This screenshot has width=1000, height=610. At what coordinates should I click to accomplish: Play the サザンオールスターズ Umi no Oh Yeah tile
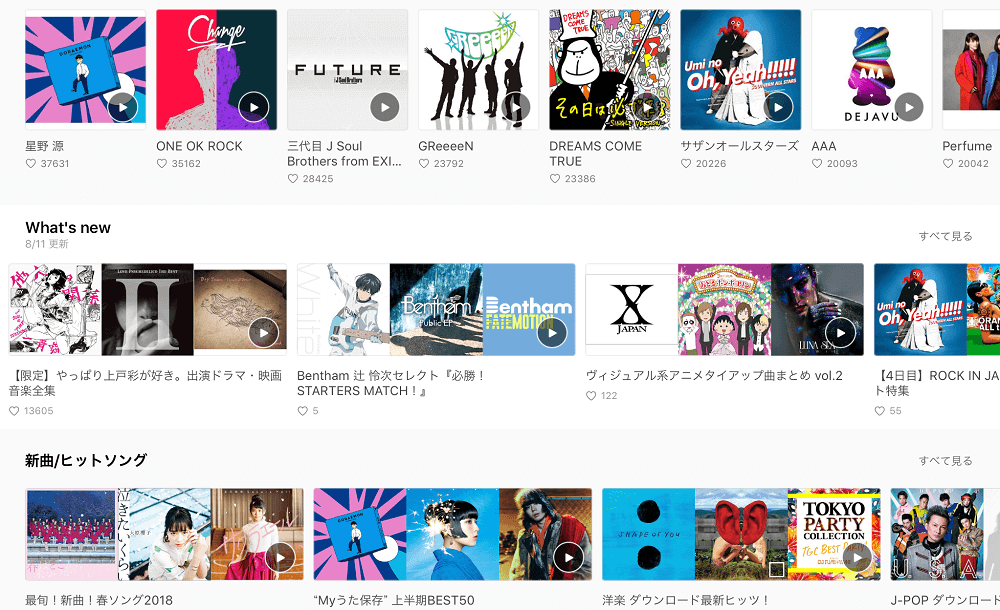click(x=778, y=107)
